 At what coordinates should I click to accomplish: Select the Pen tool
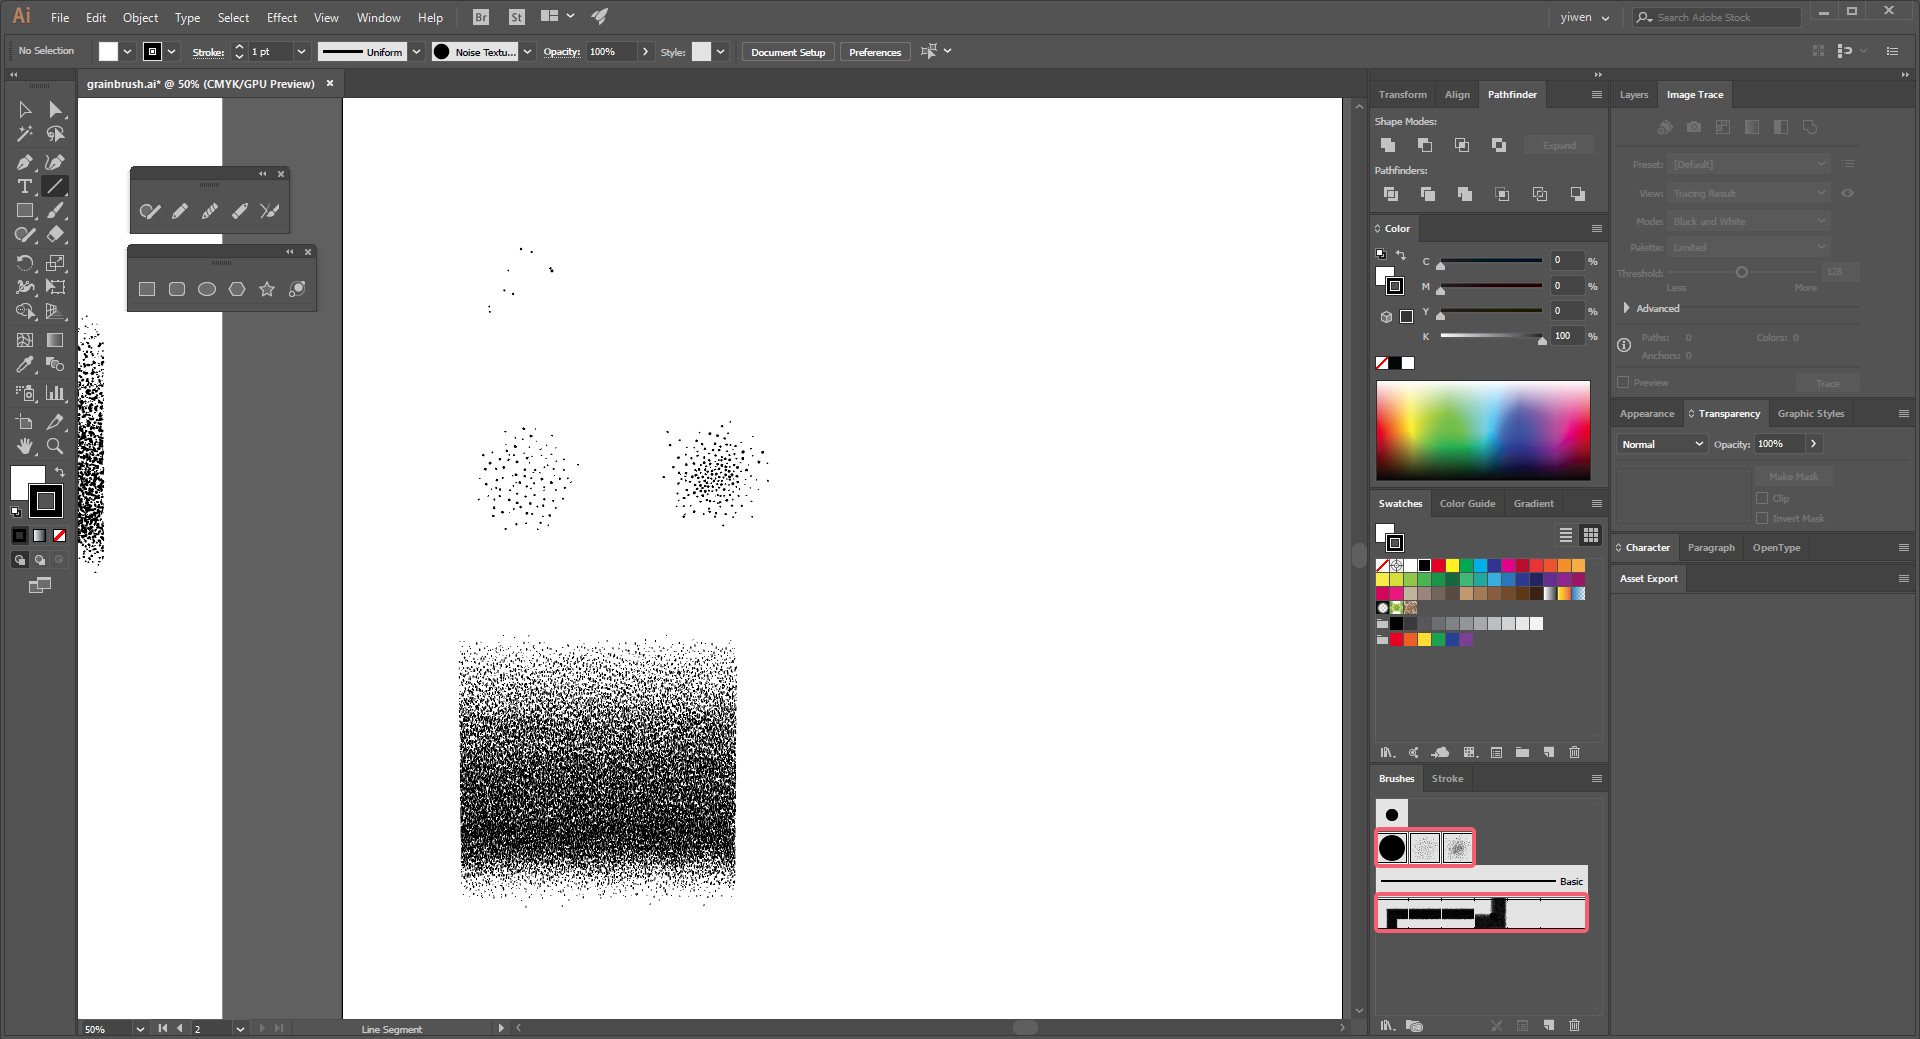(x=25, y=162)
